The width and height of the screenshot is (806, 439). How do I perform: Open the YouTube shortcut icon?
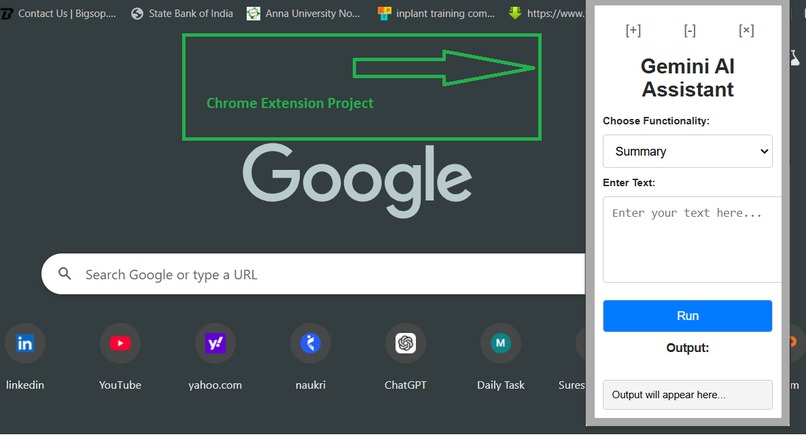(x=120, y=343)
